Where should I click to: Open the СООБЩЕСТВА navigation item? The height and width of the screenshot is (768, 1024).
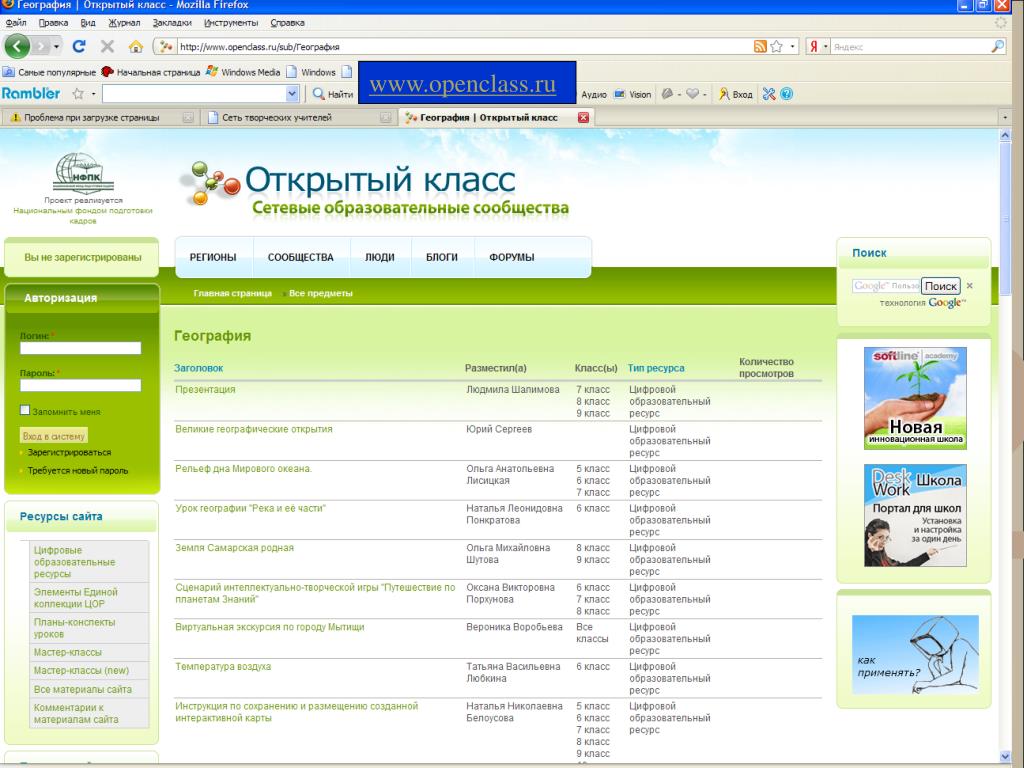300,257
